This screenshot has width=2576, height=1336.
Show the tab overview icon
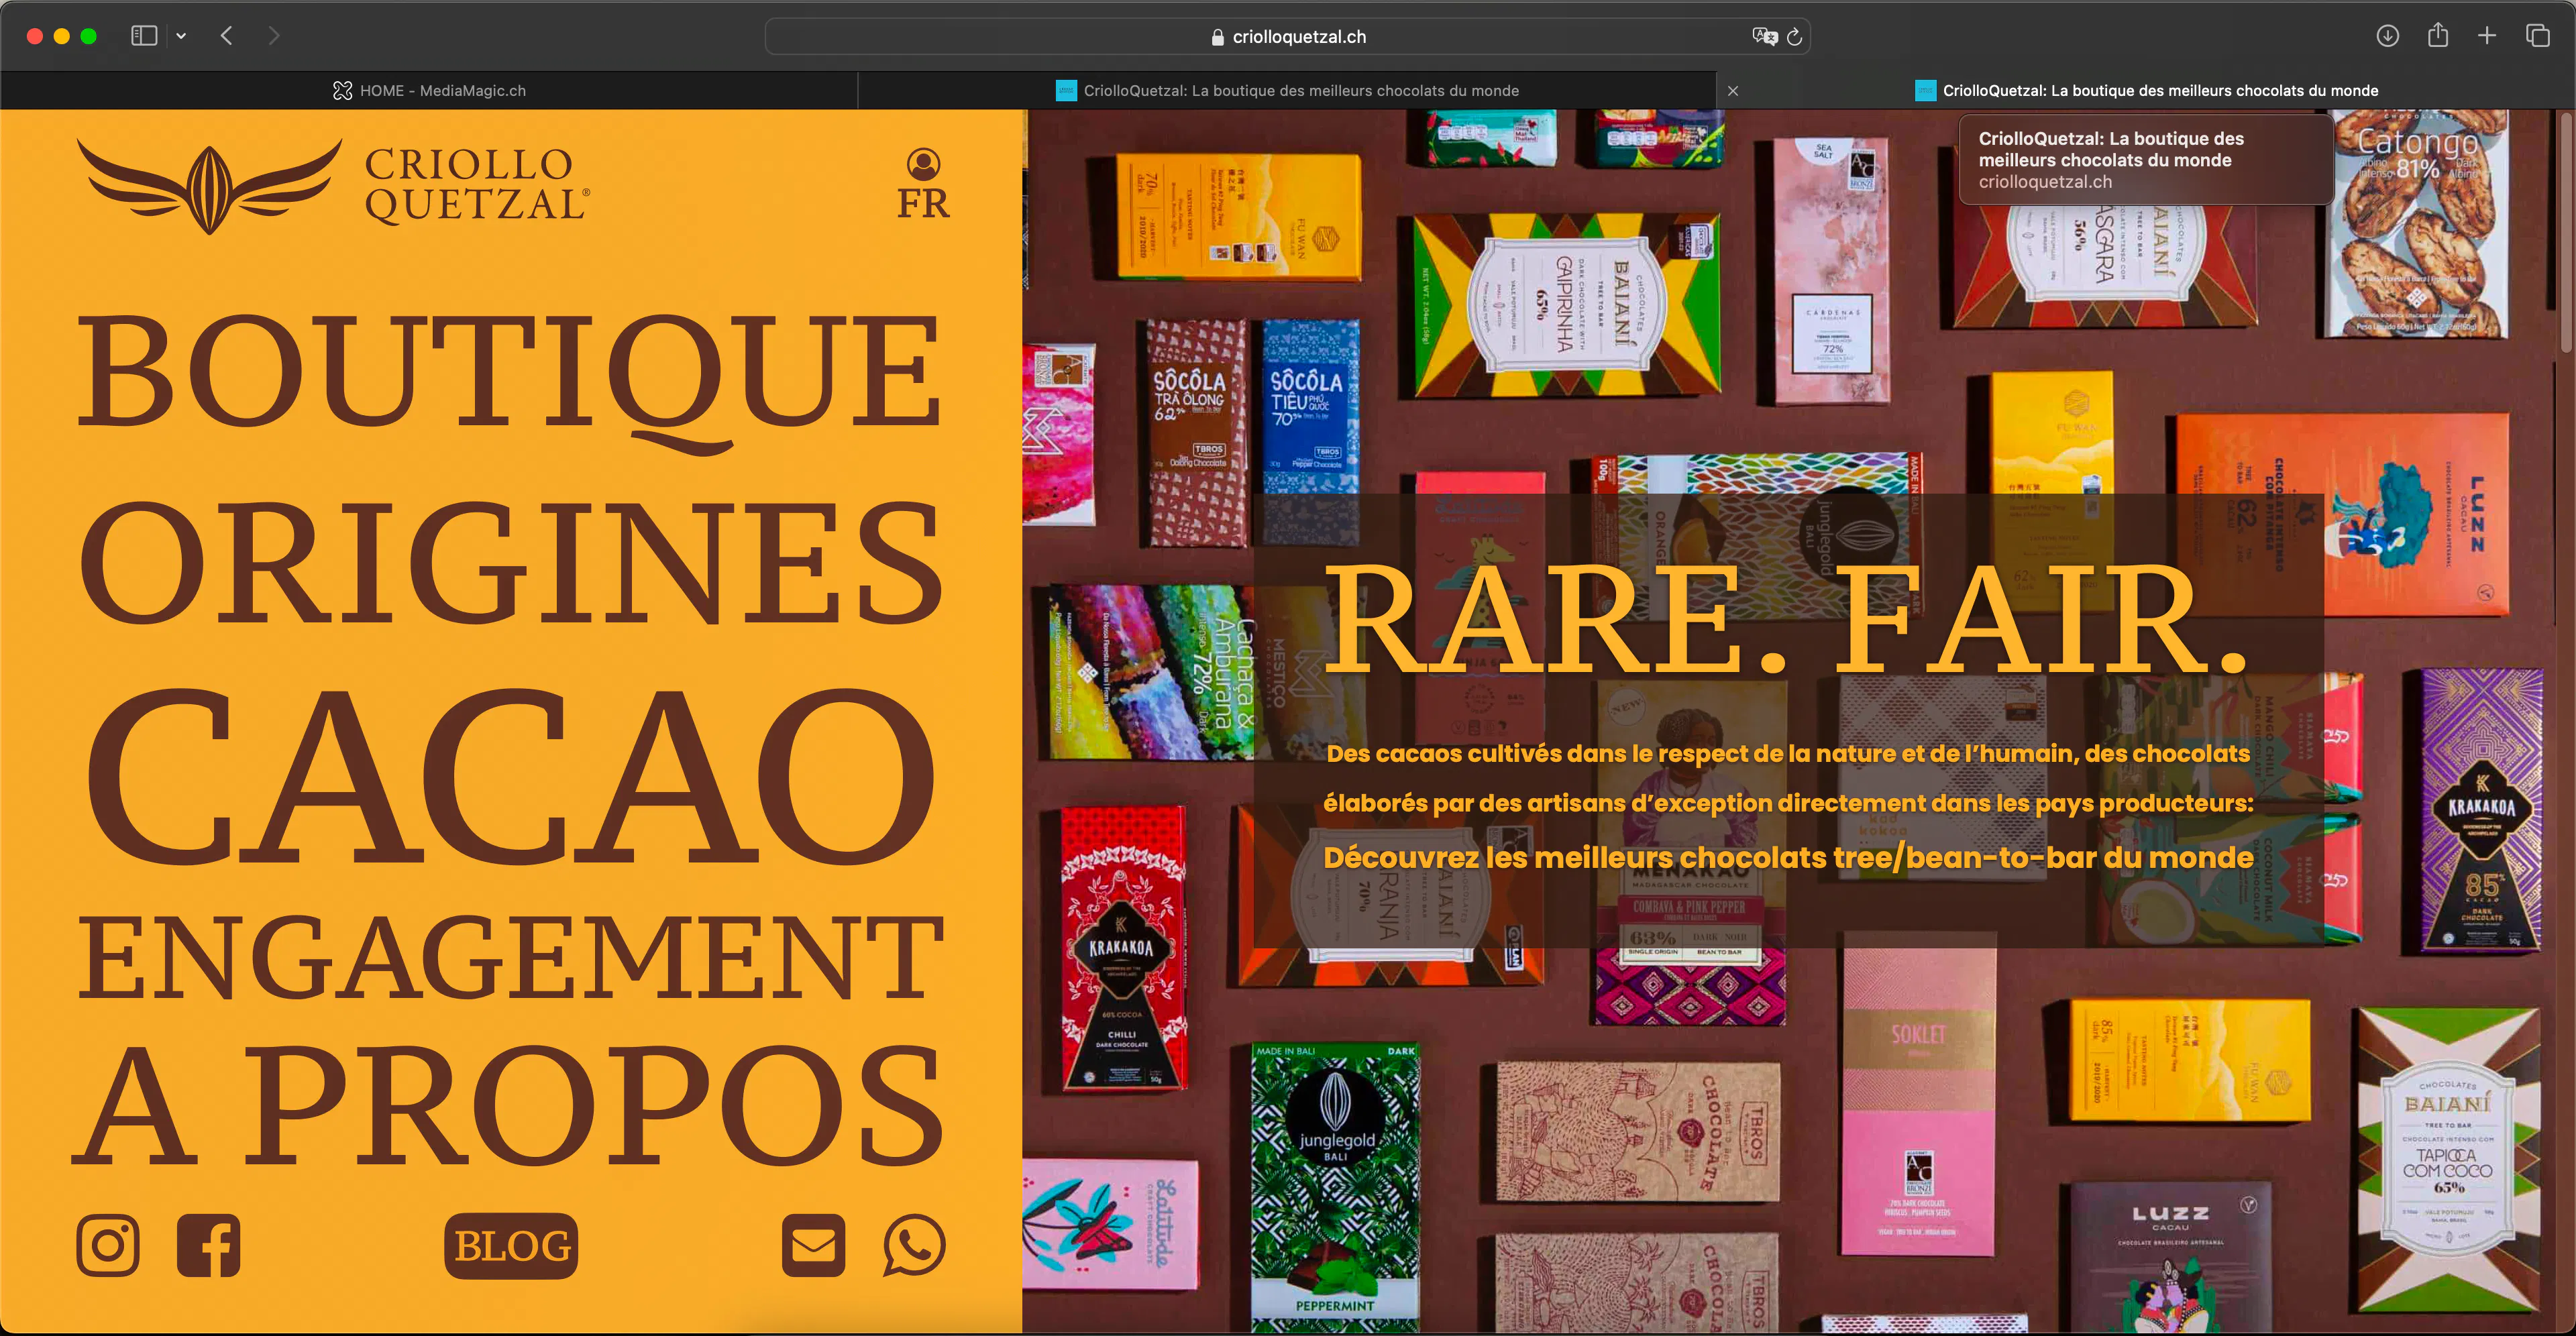click(2538, 36)
